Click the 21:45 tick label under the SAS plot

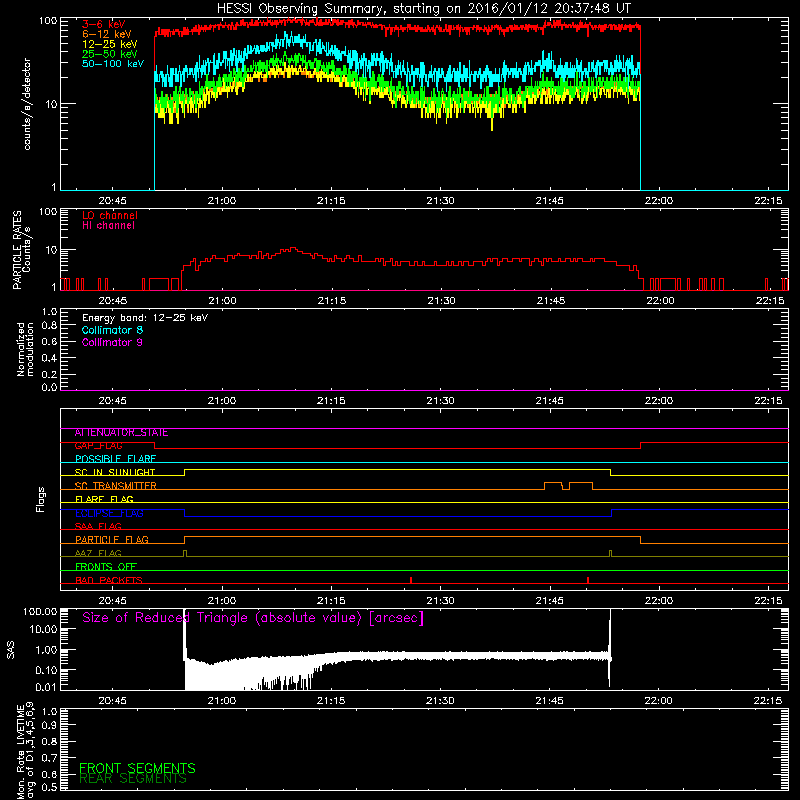549,701
